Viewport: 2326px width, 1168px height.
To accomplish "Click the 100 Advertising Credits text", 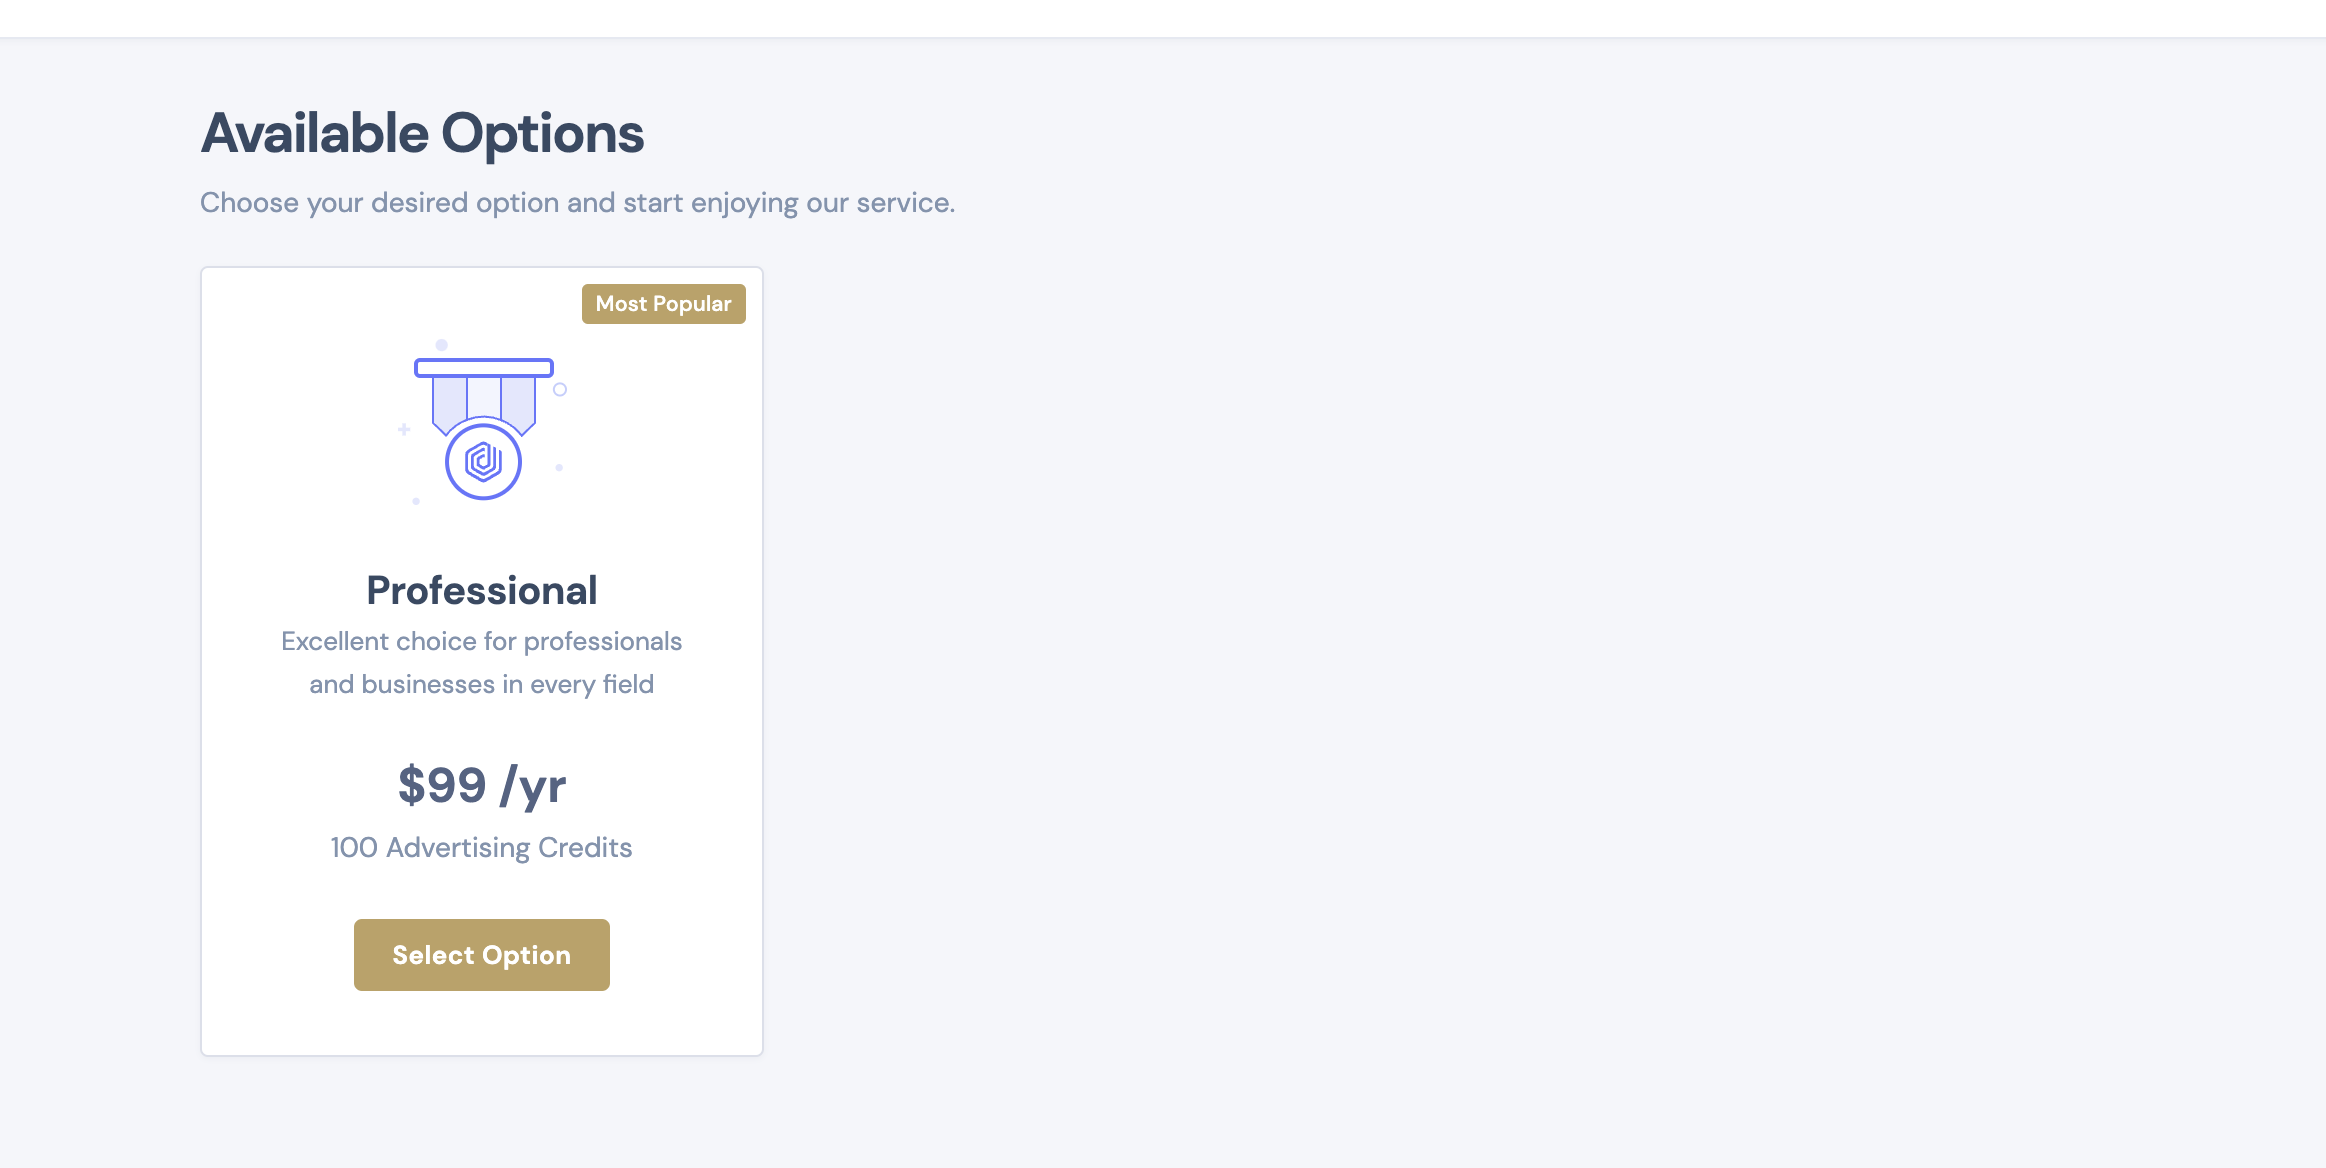I will (x=481, y=848).
